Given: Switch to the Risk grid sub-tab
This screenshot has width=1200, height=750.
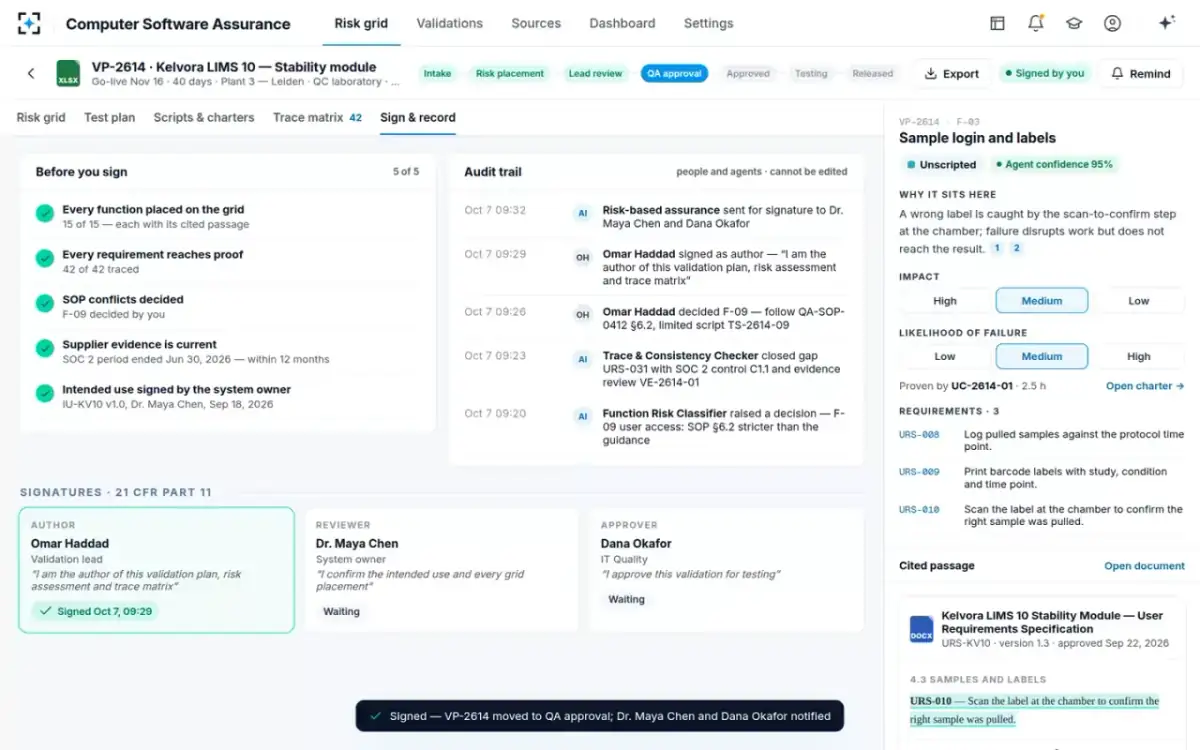Looking at the screenshot, I should click(41, 117).
